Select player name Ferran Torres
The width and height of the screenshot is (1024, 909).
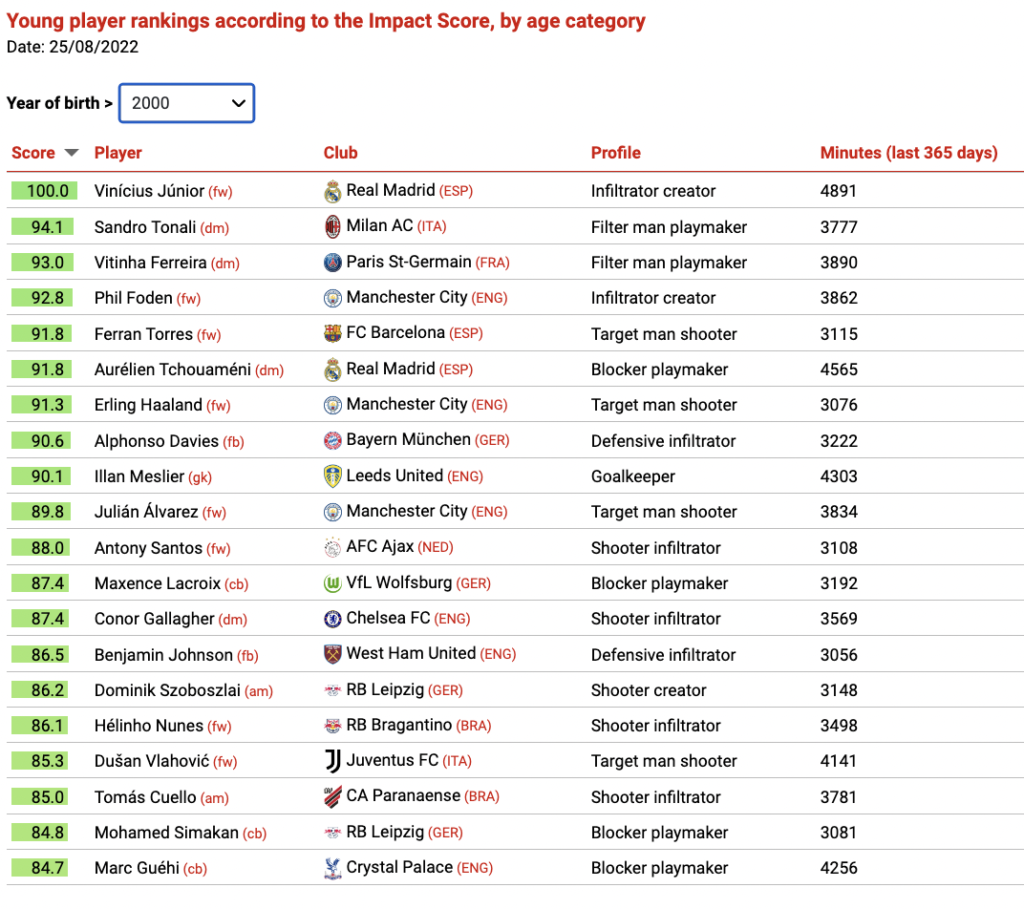(144, 334)
